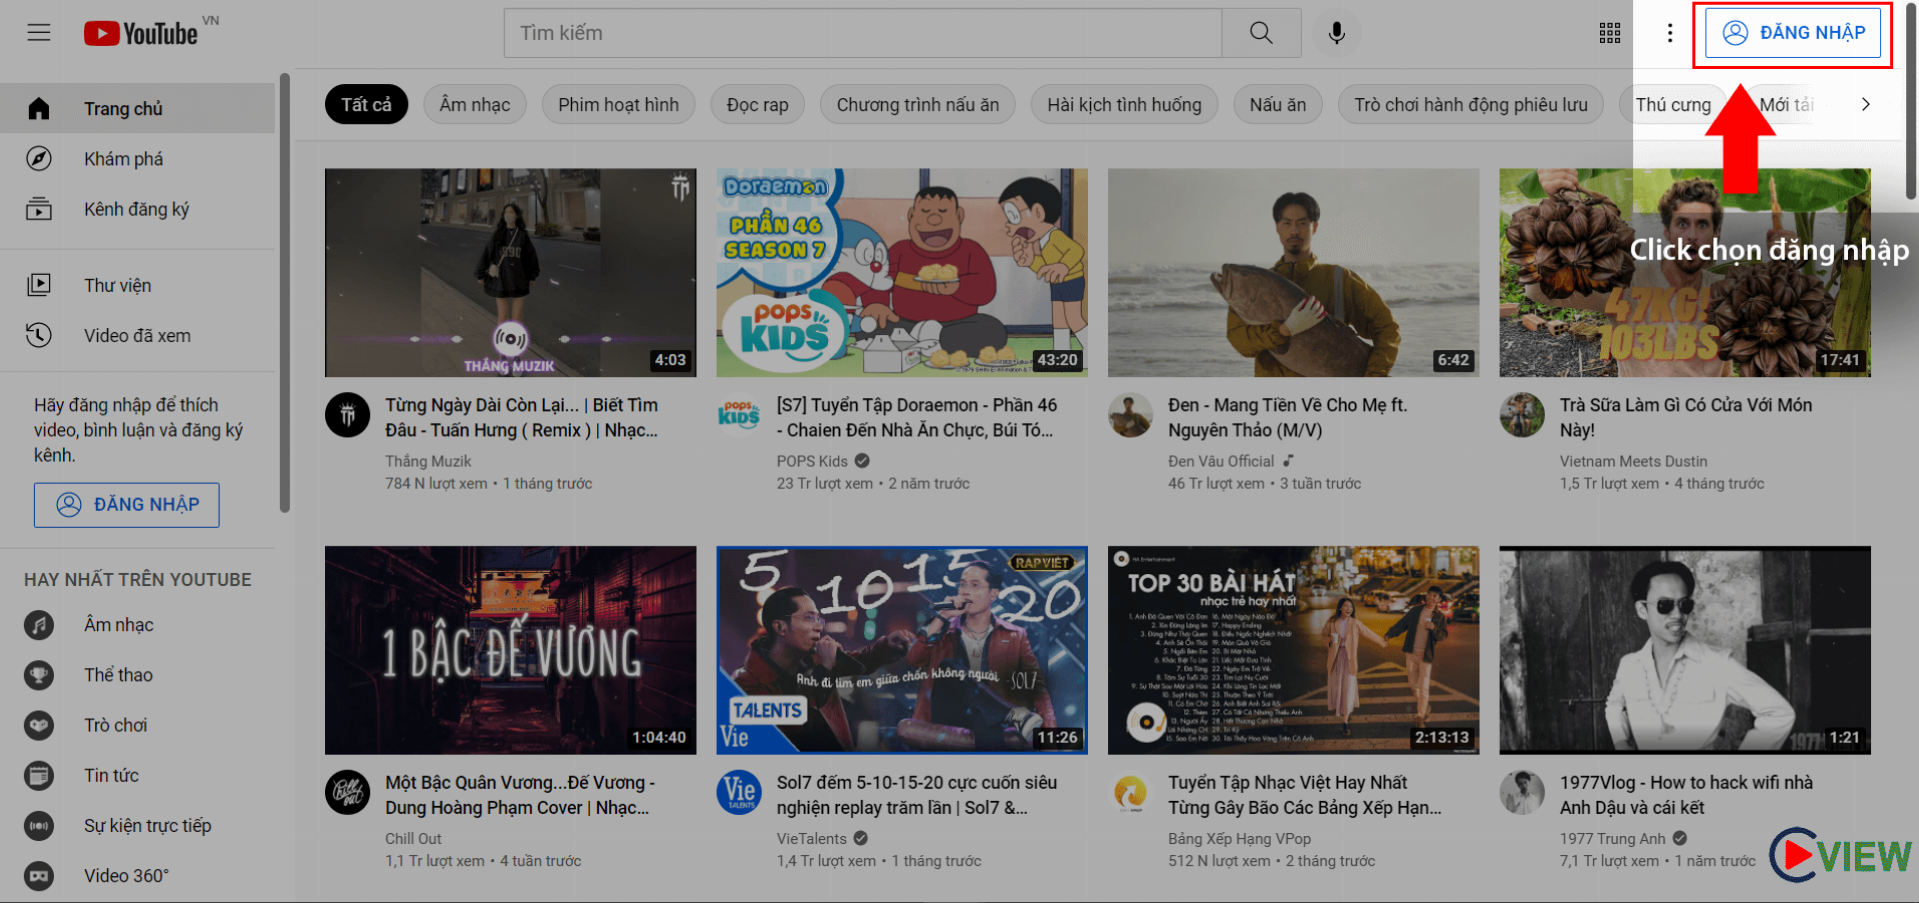Open Bảng Xếp Hạng VPop channel avatar

1130,792
